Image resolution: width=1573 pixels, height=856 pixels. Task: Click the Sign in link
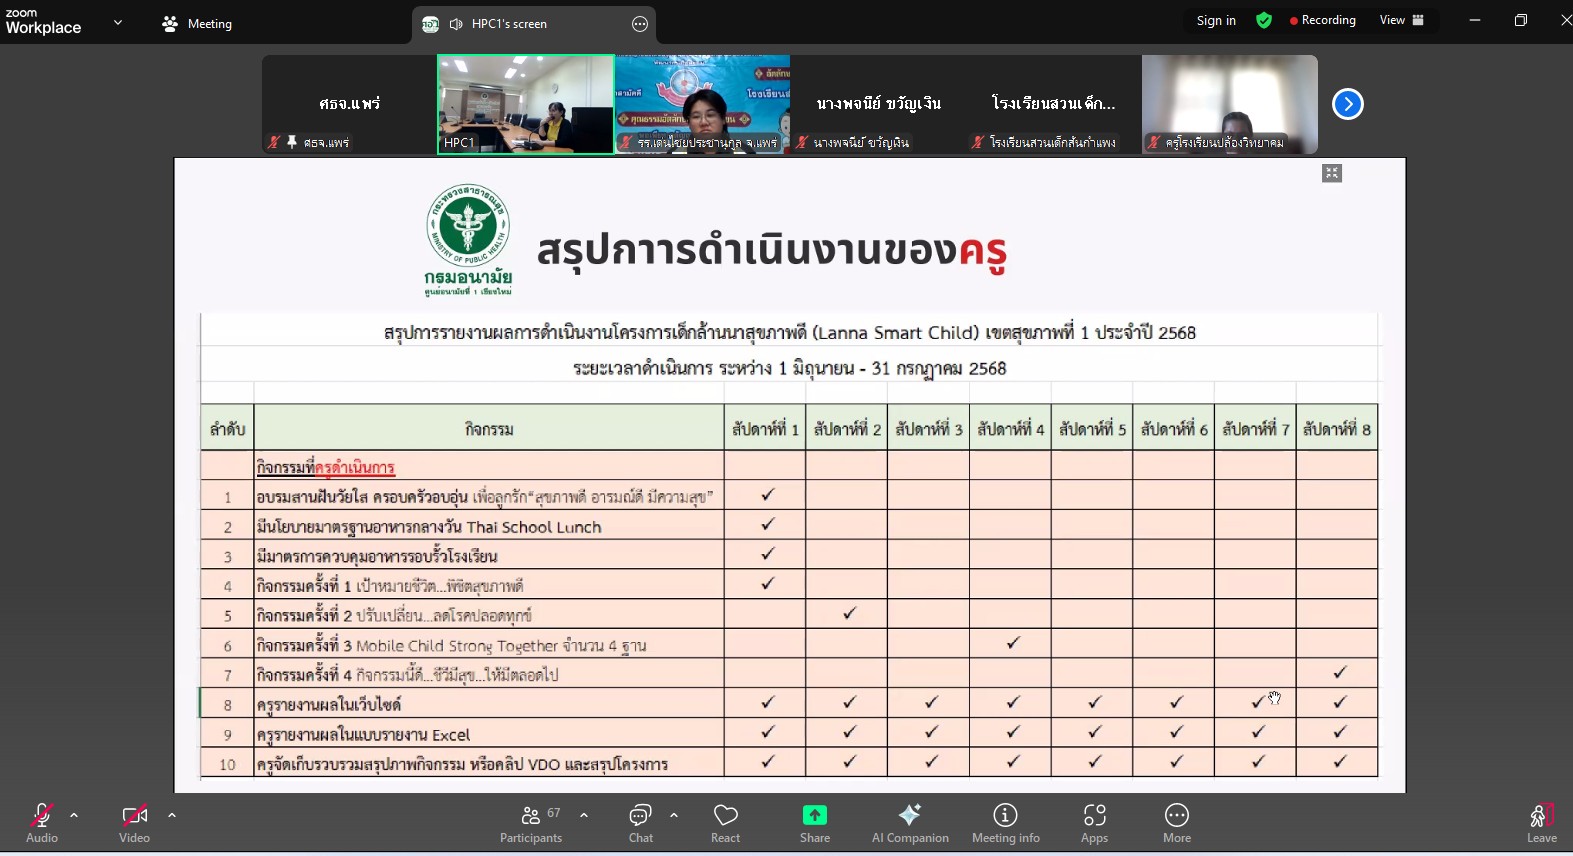click(1216, 20)
